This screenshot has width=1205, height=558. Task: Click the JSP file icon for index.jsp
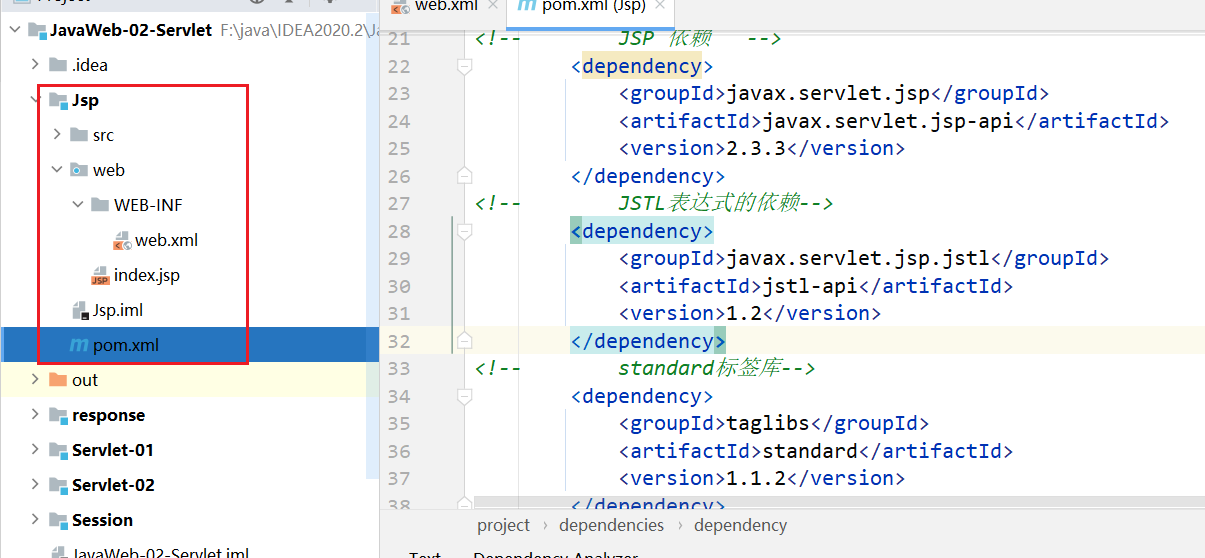[x=100, y=276]
